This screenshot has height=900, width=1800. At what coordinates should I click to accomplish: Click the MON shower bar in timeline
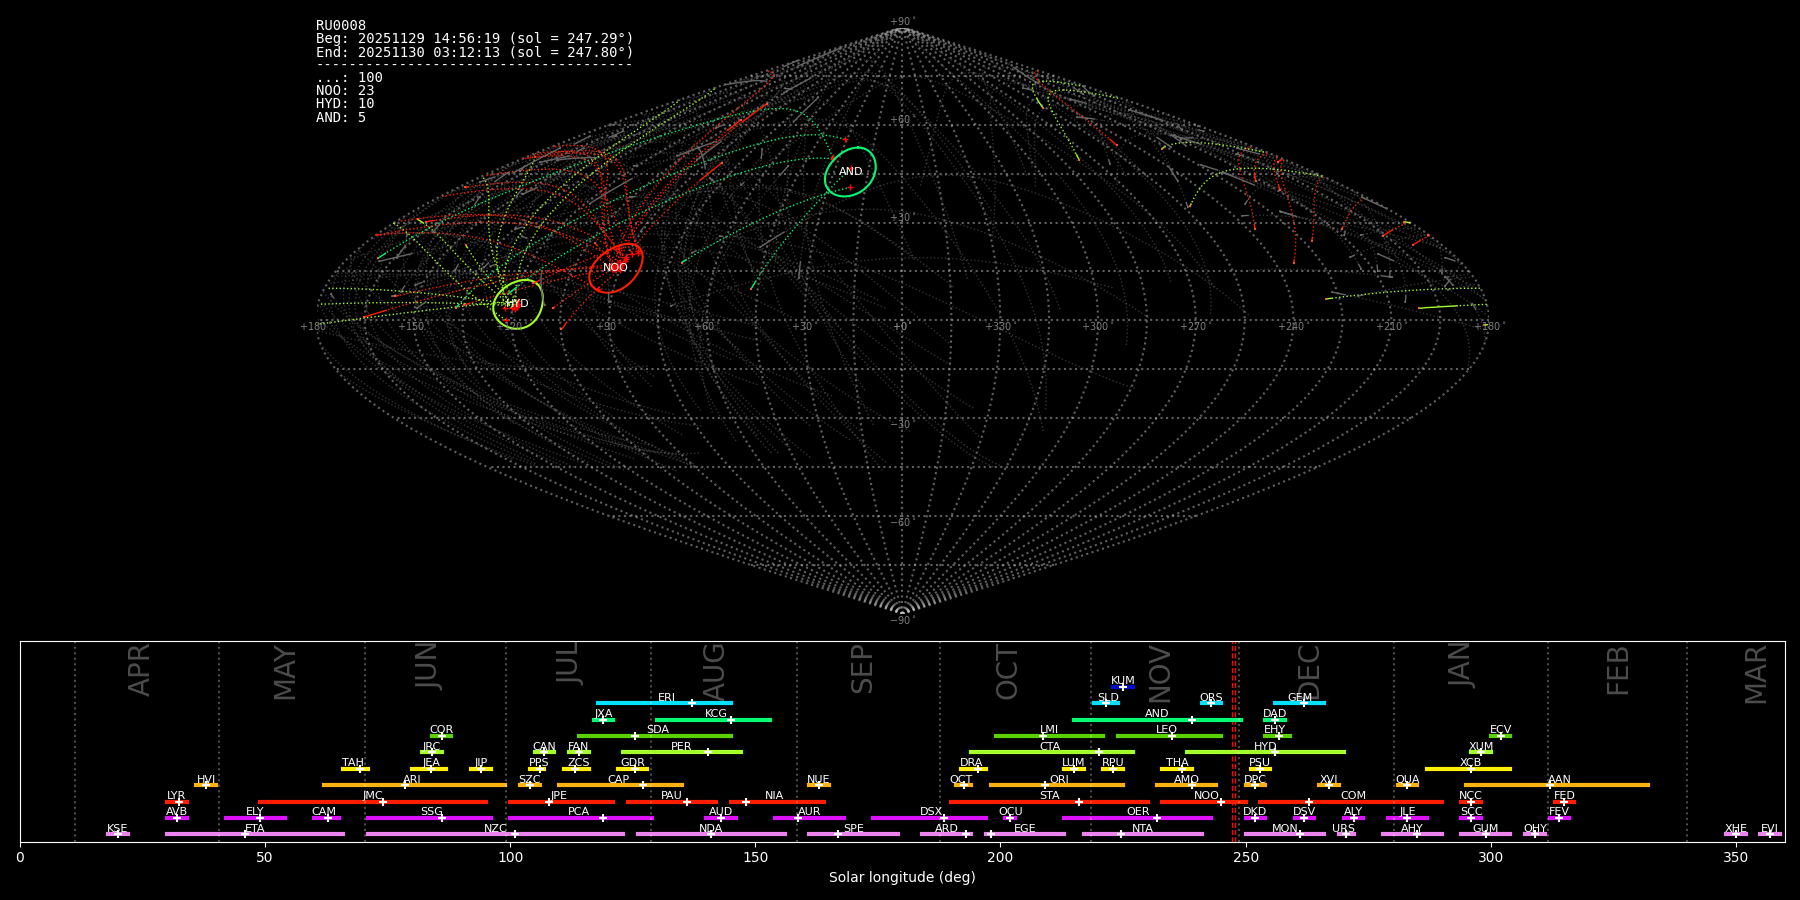[1285, 834]
